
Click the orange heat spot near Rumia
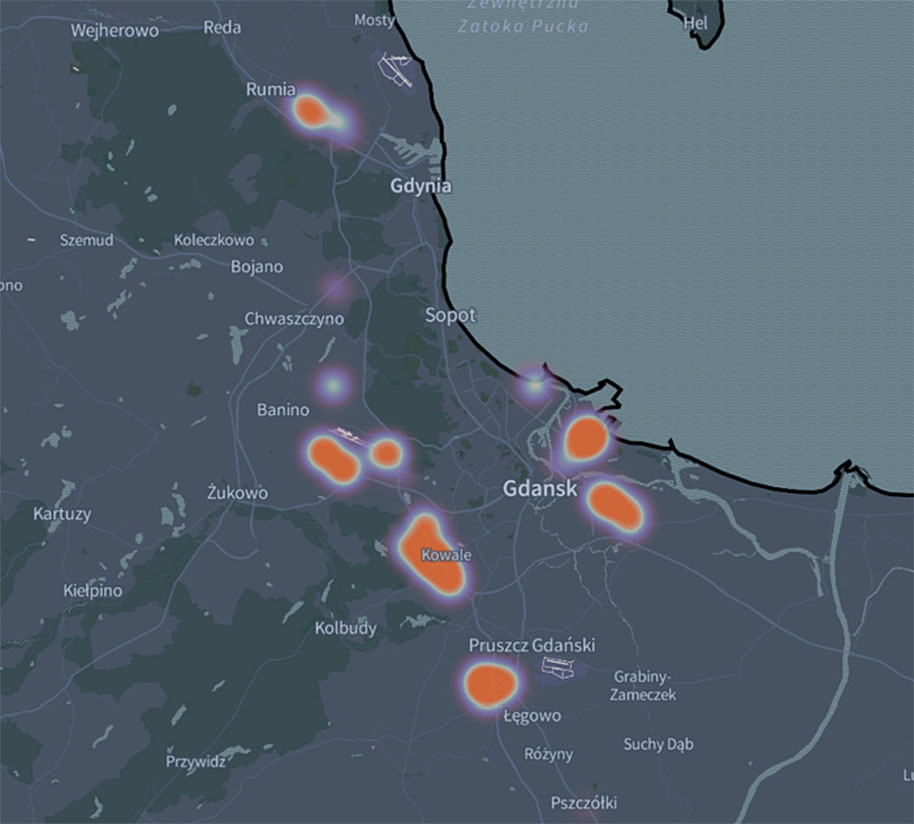312,110
